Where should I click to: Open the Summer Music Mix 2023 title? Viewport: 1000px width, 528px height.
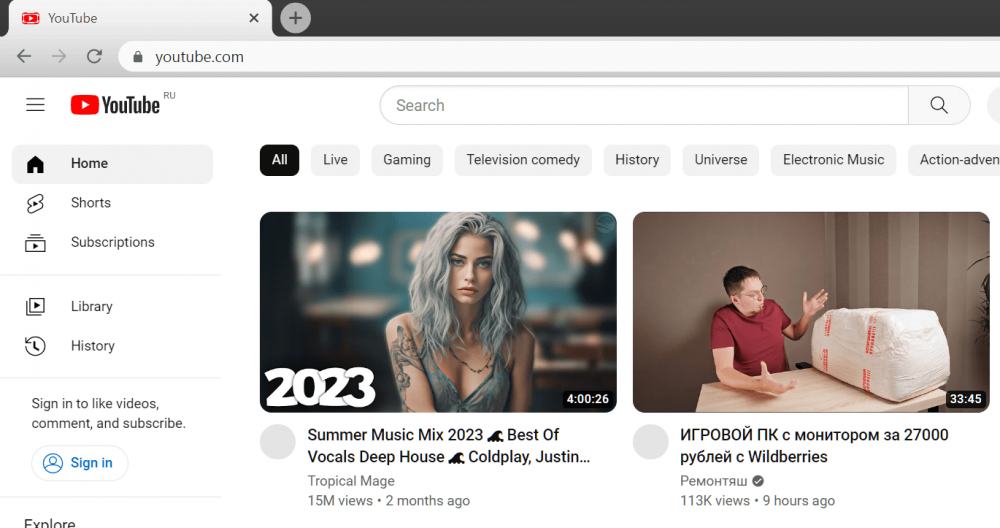[448, 446]
